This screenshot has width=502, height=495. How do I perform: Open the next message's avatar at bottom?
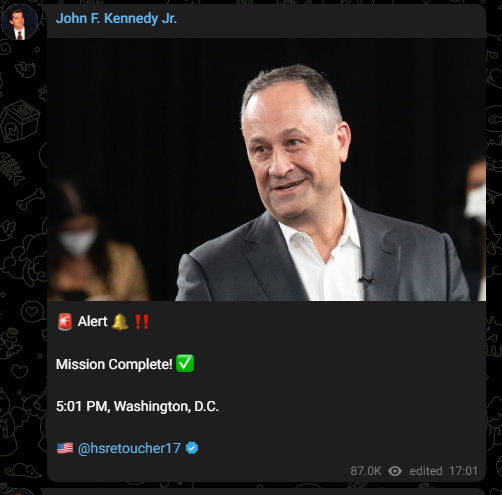pos(19,491)
